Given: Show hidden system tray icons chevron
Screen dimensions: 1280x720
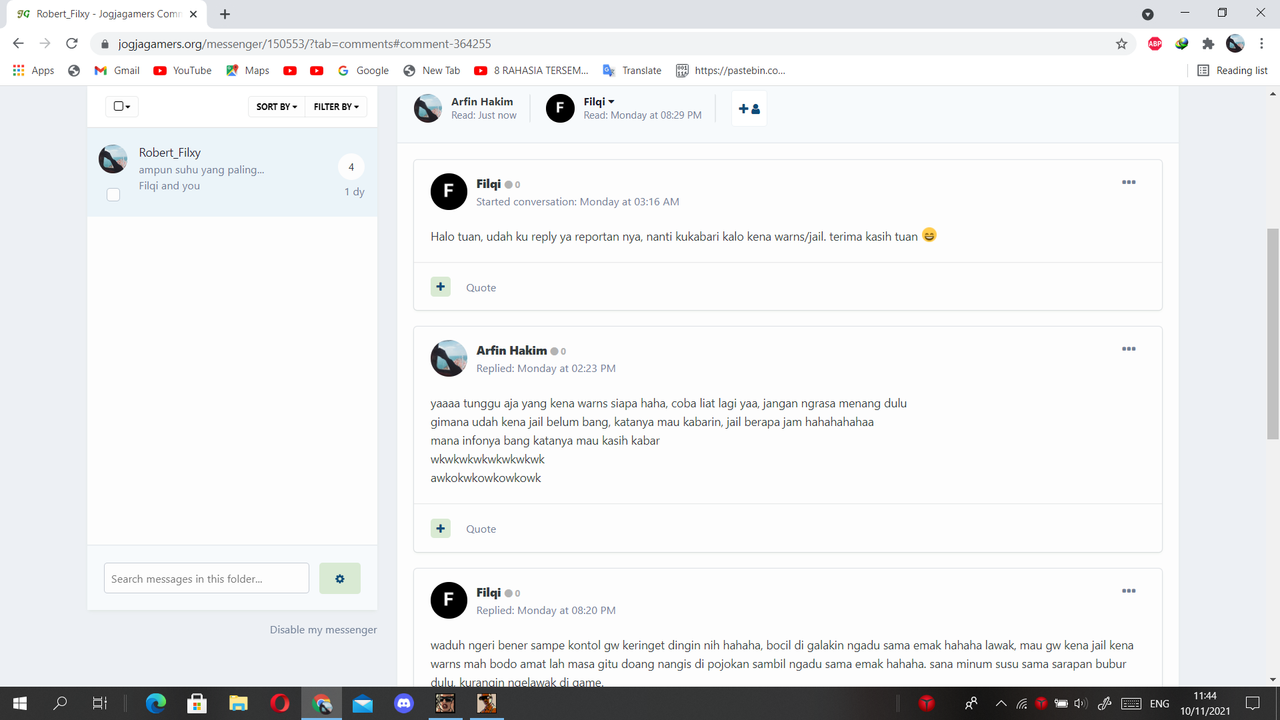Looking at the screenshot, I should click(x=1001, y=704).
